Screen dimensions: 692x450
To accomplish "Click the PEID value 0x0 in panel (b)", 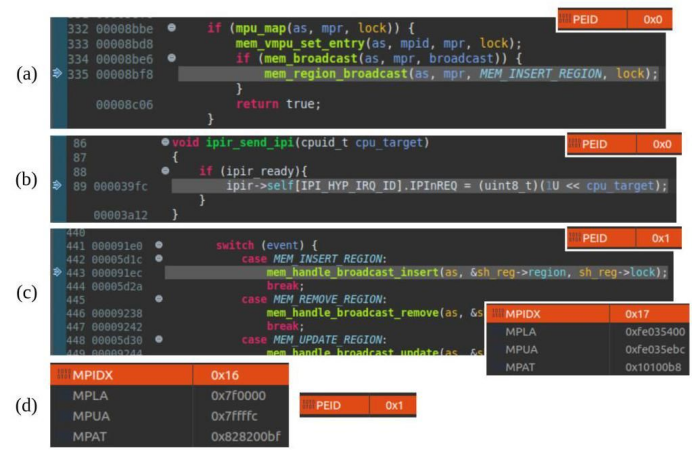I will 662,144.
